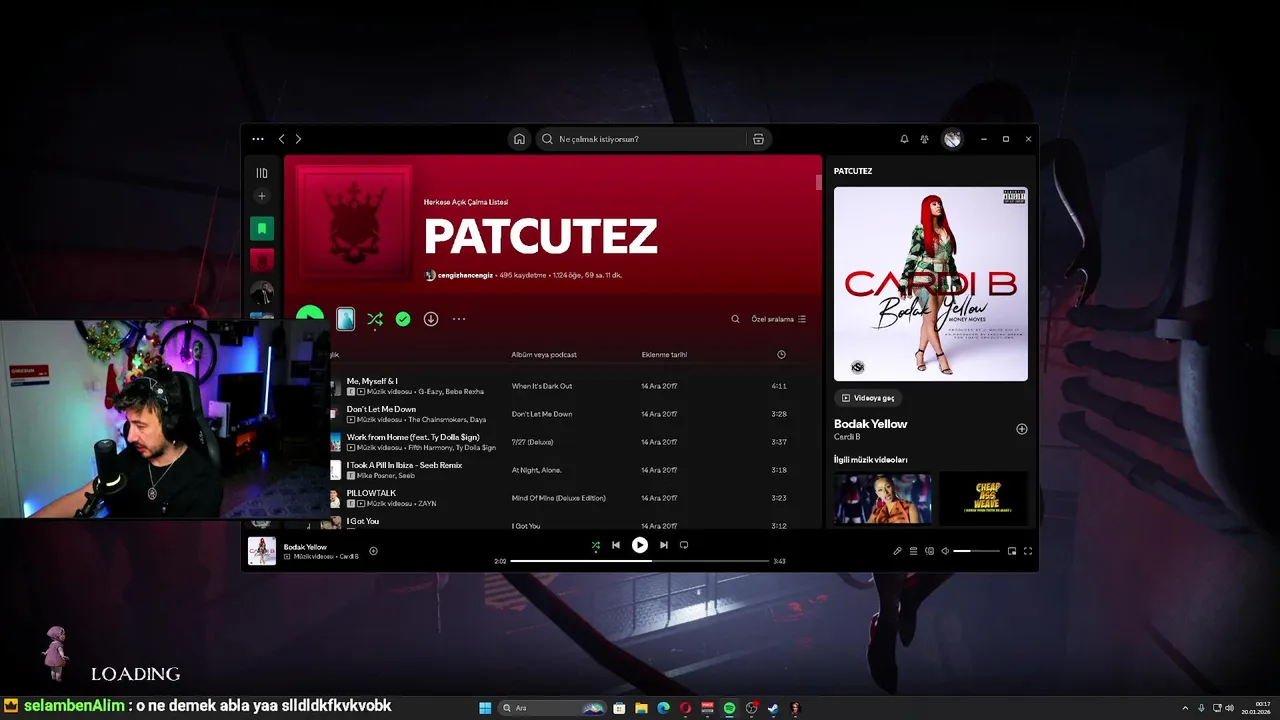This screenshot has width=1280, height=720.
Task: Open 'Bodak Yellow' title in right panel
Action: tap(871, 424)
